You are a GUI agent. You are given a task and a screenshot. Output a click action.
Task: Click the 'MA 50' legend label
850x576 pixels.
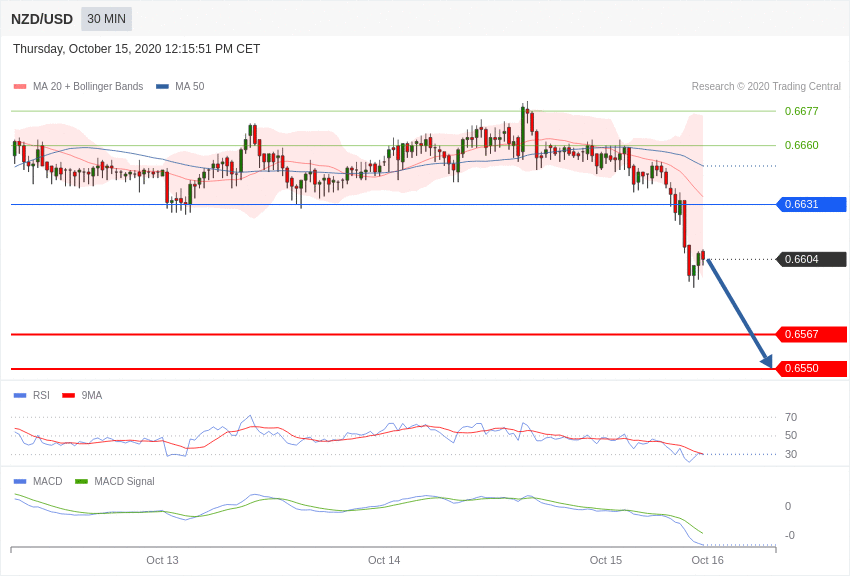pyautogui.click(x=190, y=86)
